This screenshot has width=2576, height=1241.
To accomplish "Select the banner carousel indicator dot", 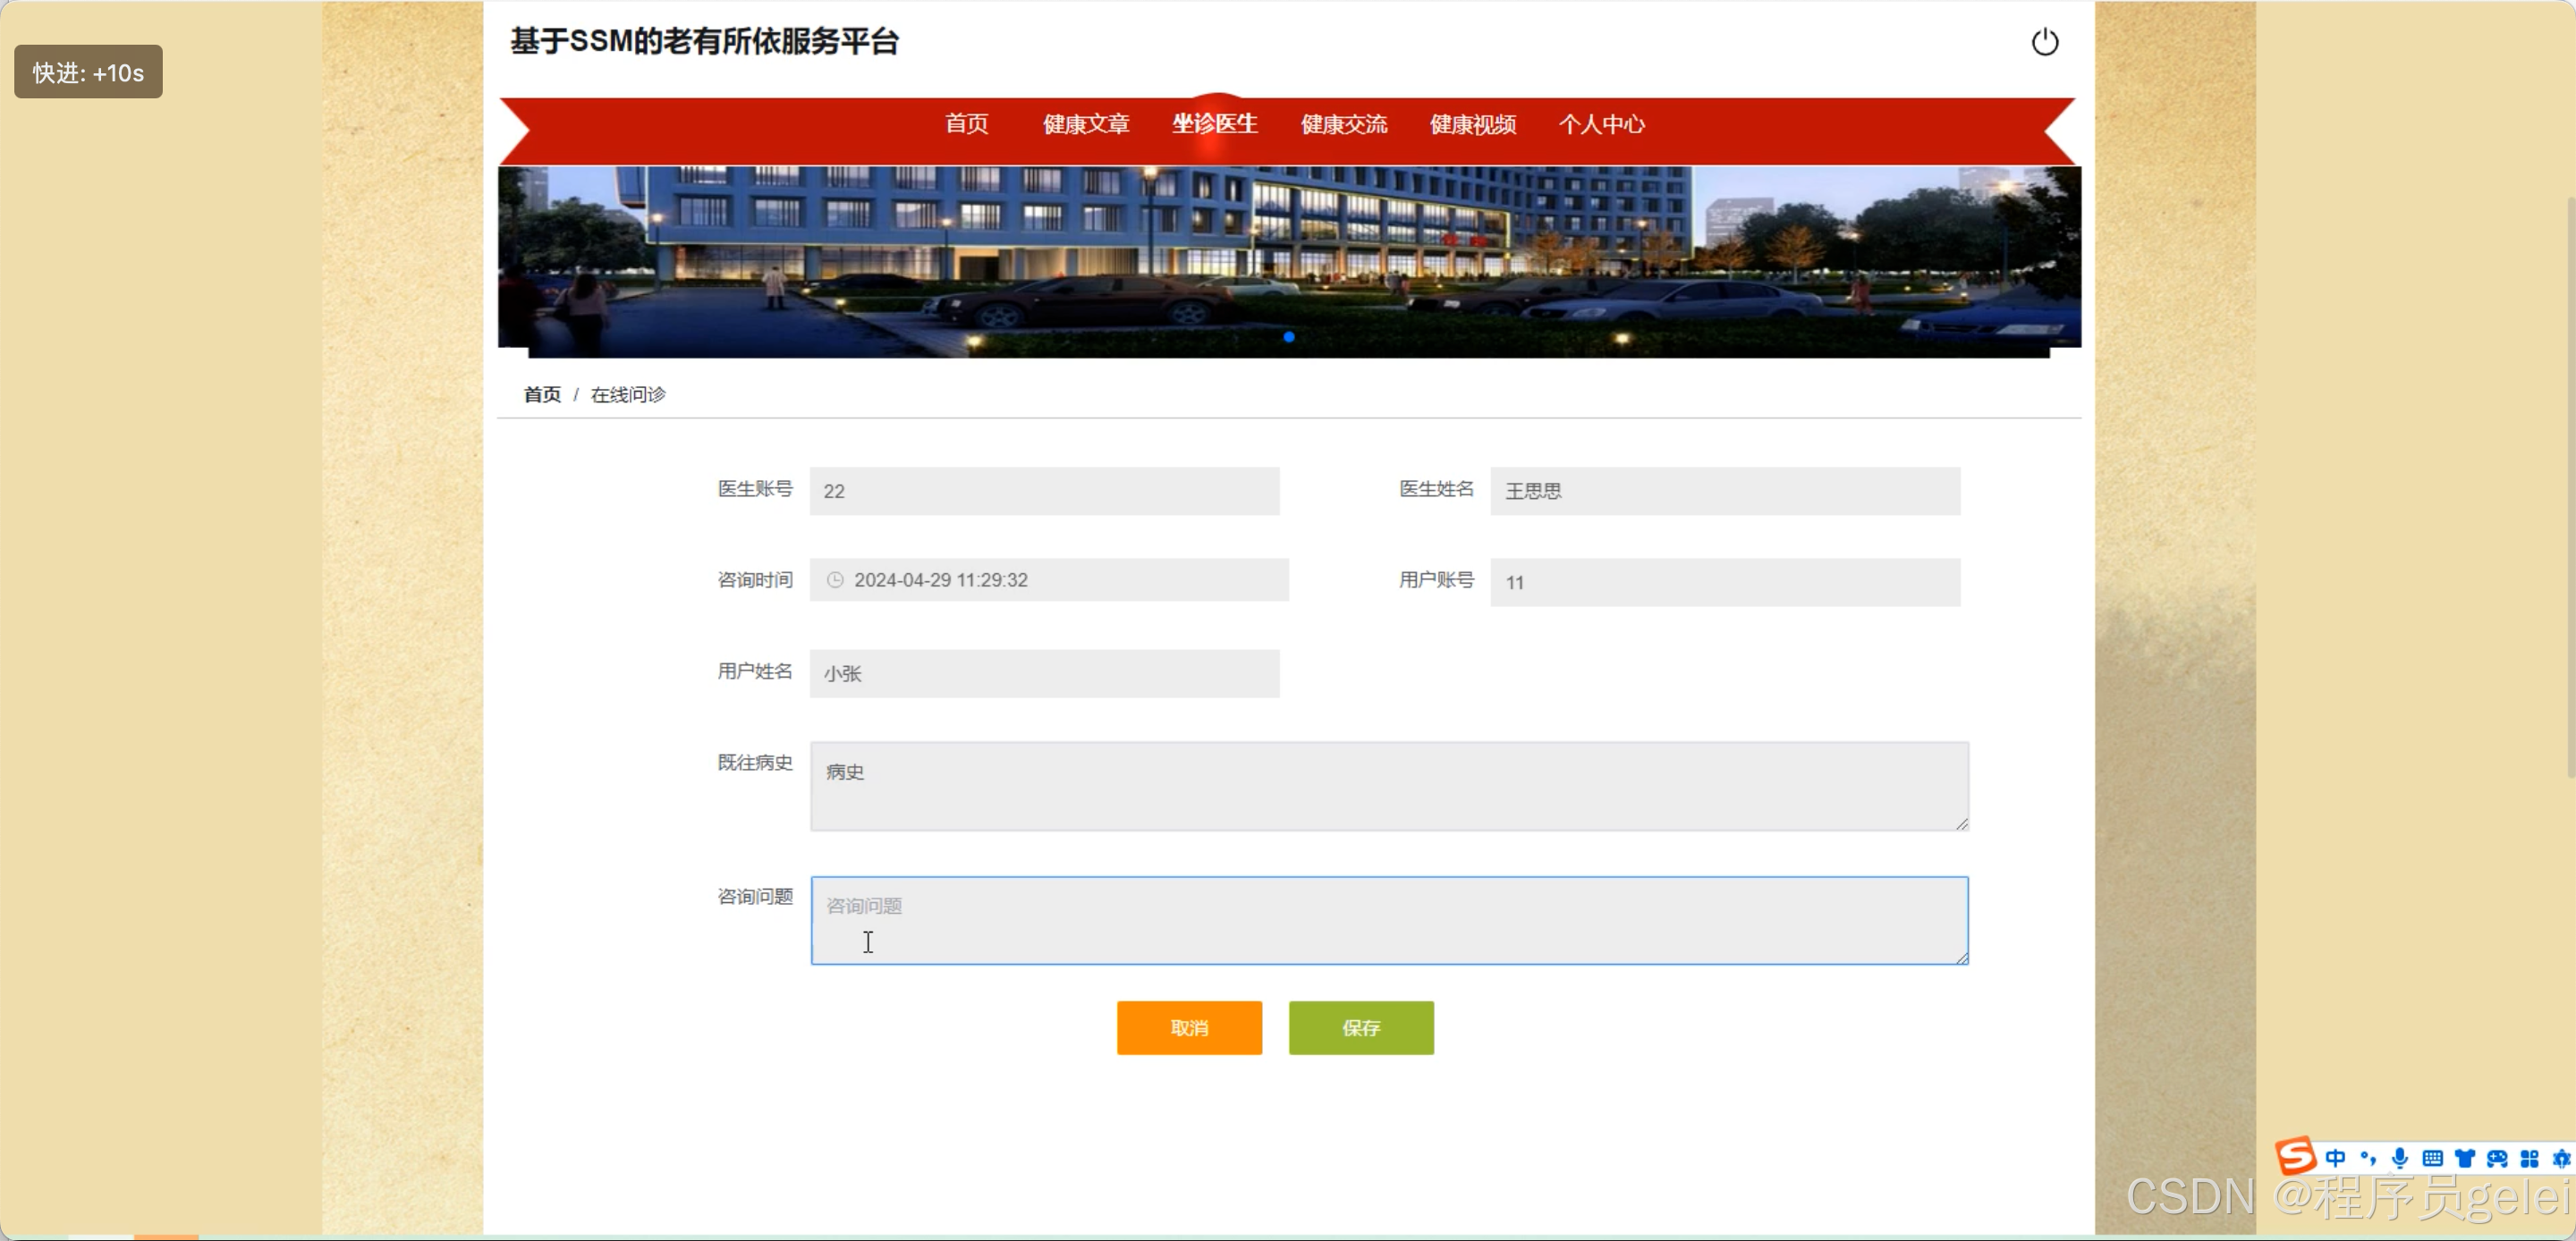I will [1289, 338].
